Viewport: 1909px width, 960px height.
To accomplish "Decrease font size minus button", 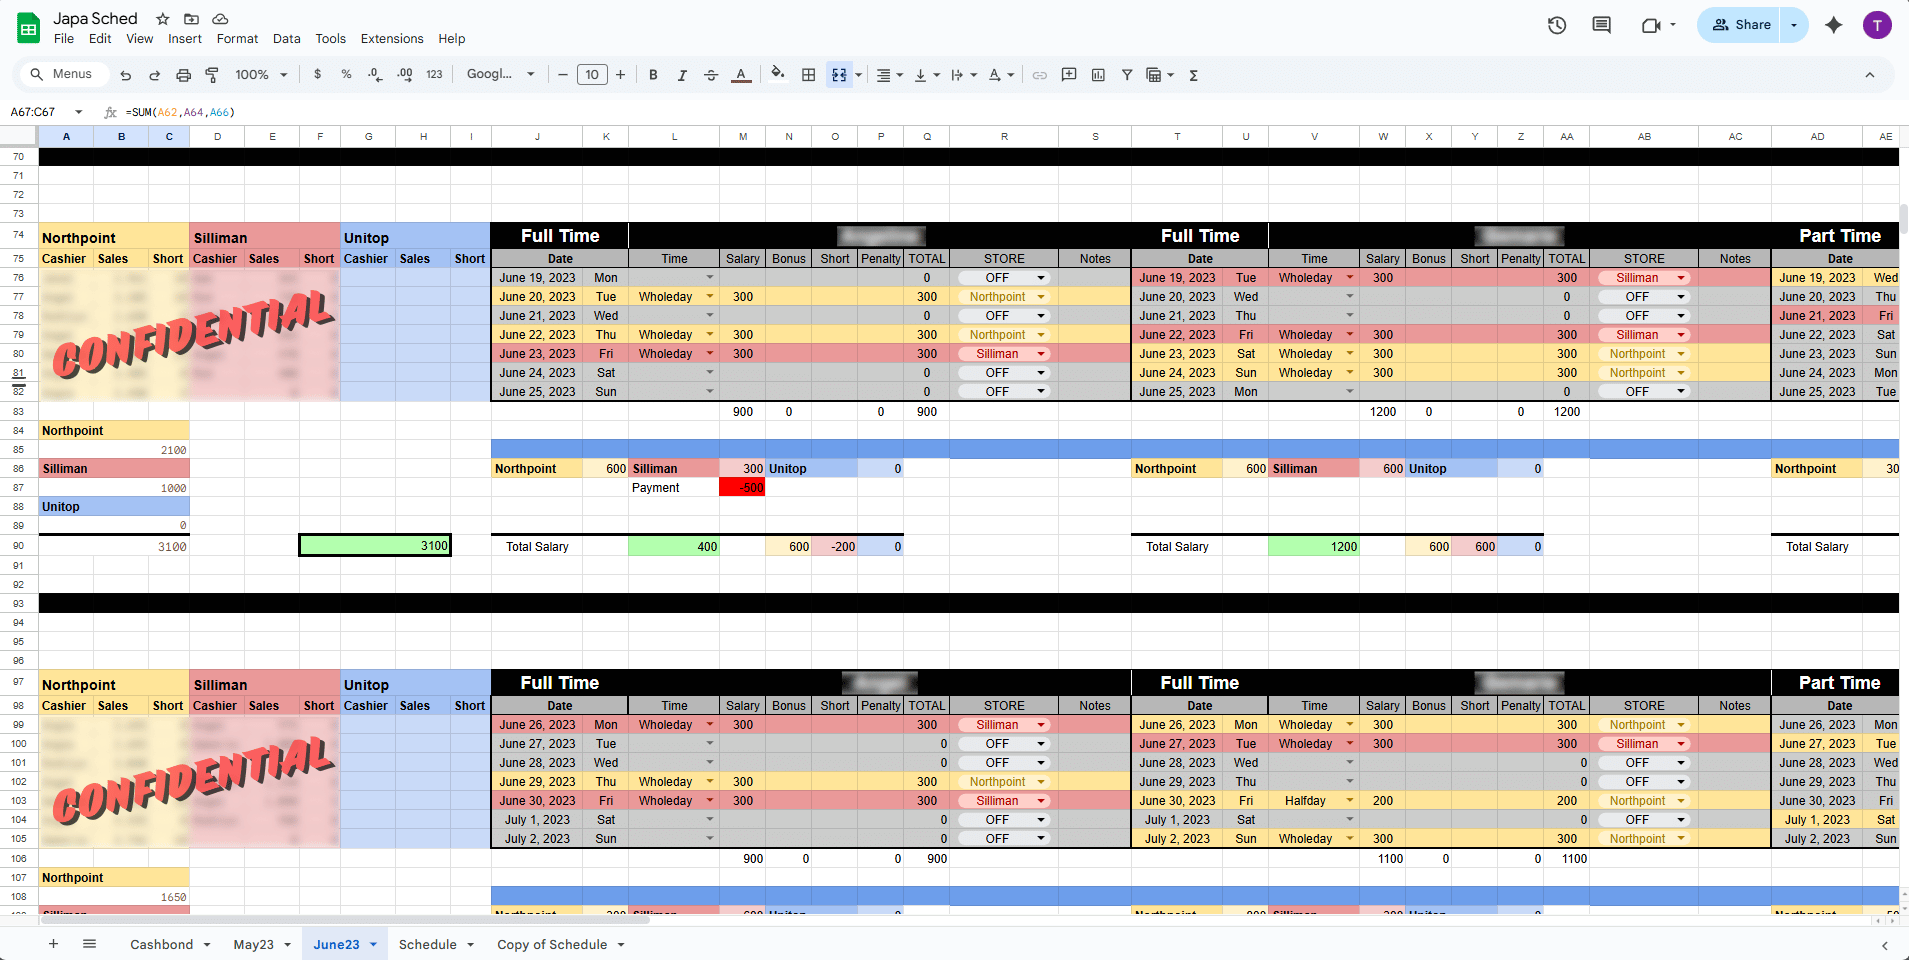I will 563,75.
